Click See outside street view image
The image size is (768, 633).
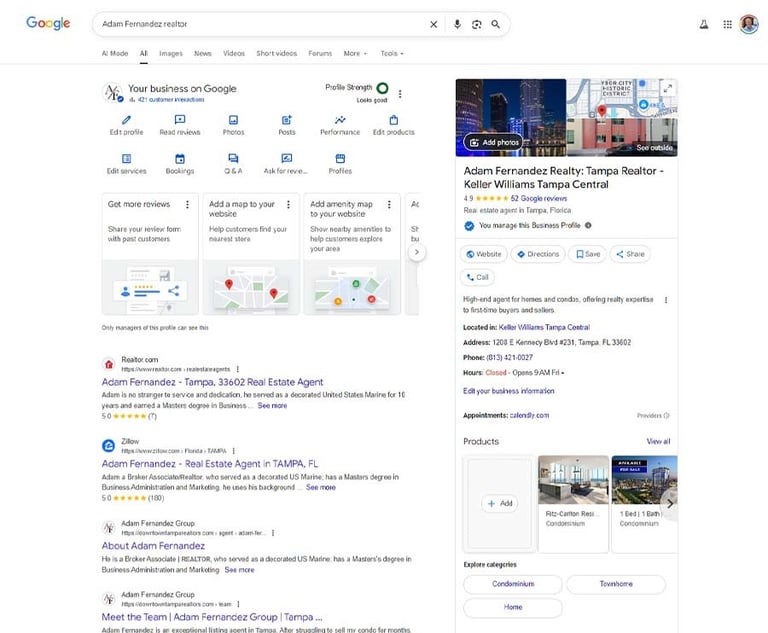[622, 137]
